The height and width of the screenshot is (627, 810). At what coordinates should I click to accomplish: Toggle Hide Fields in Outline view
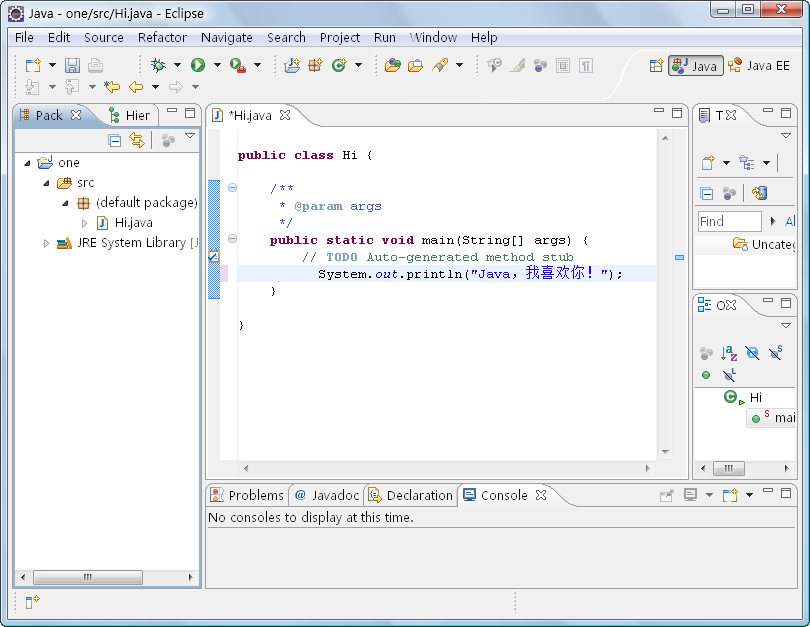coord(752,353)
